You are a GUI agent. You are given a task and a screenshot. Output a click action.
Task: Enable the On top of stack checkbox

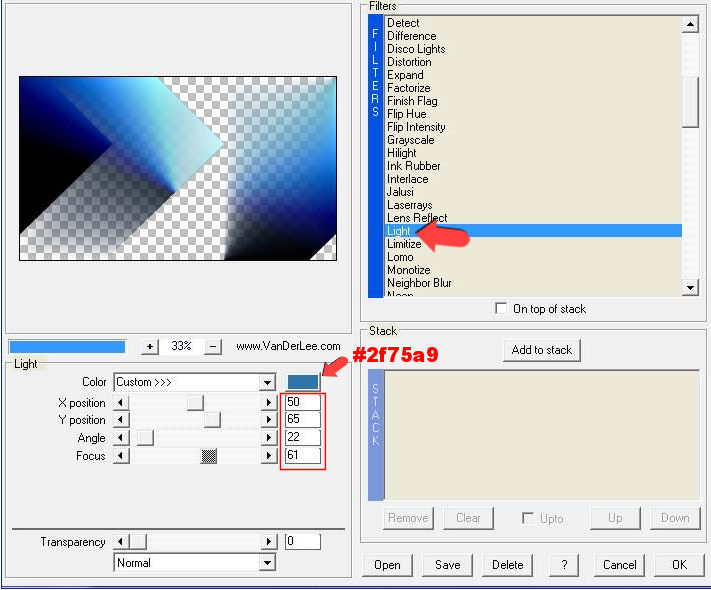[x=501, y=309]
